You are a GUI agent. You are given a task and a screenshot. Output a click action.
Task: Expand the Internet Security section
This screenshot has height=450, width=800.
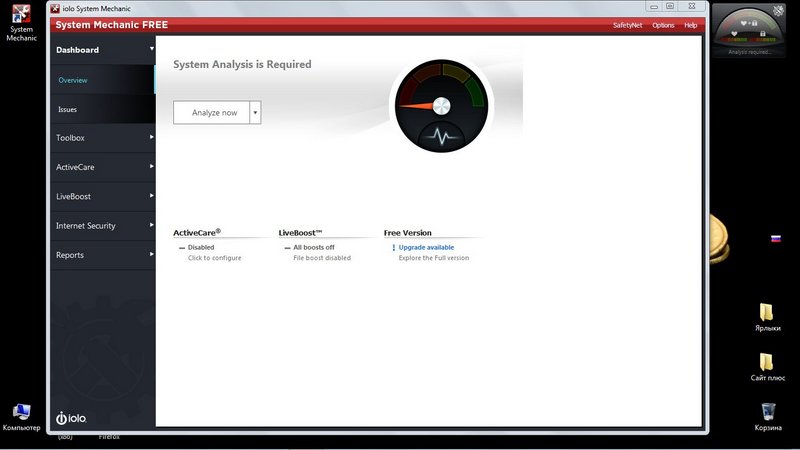pos(103,226)
